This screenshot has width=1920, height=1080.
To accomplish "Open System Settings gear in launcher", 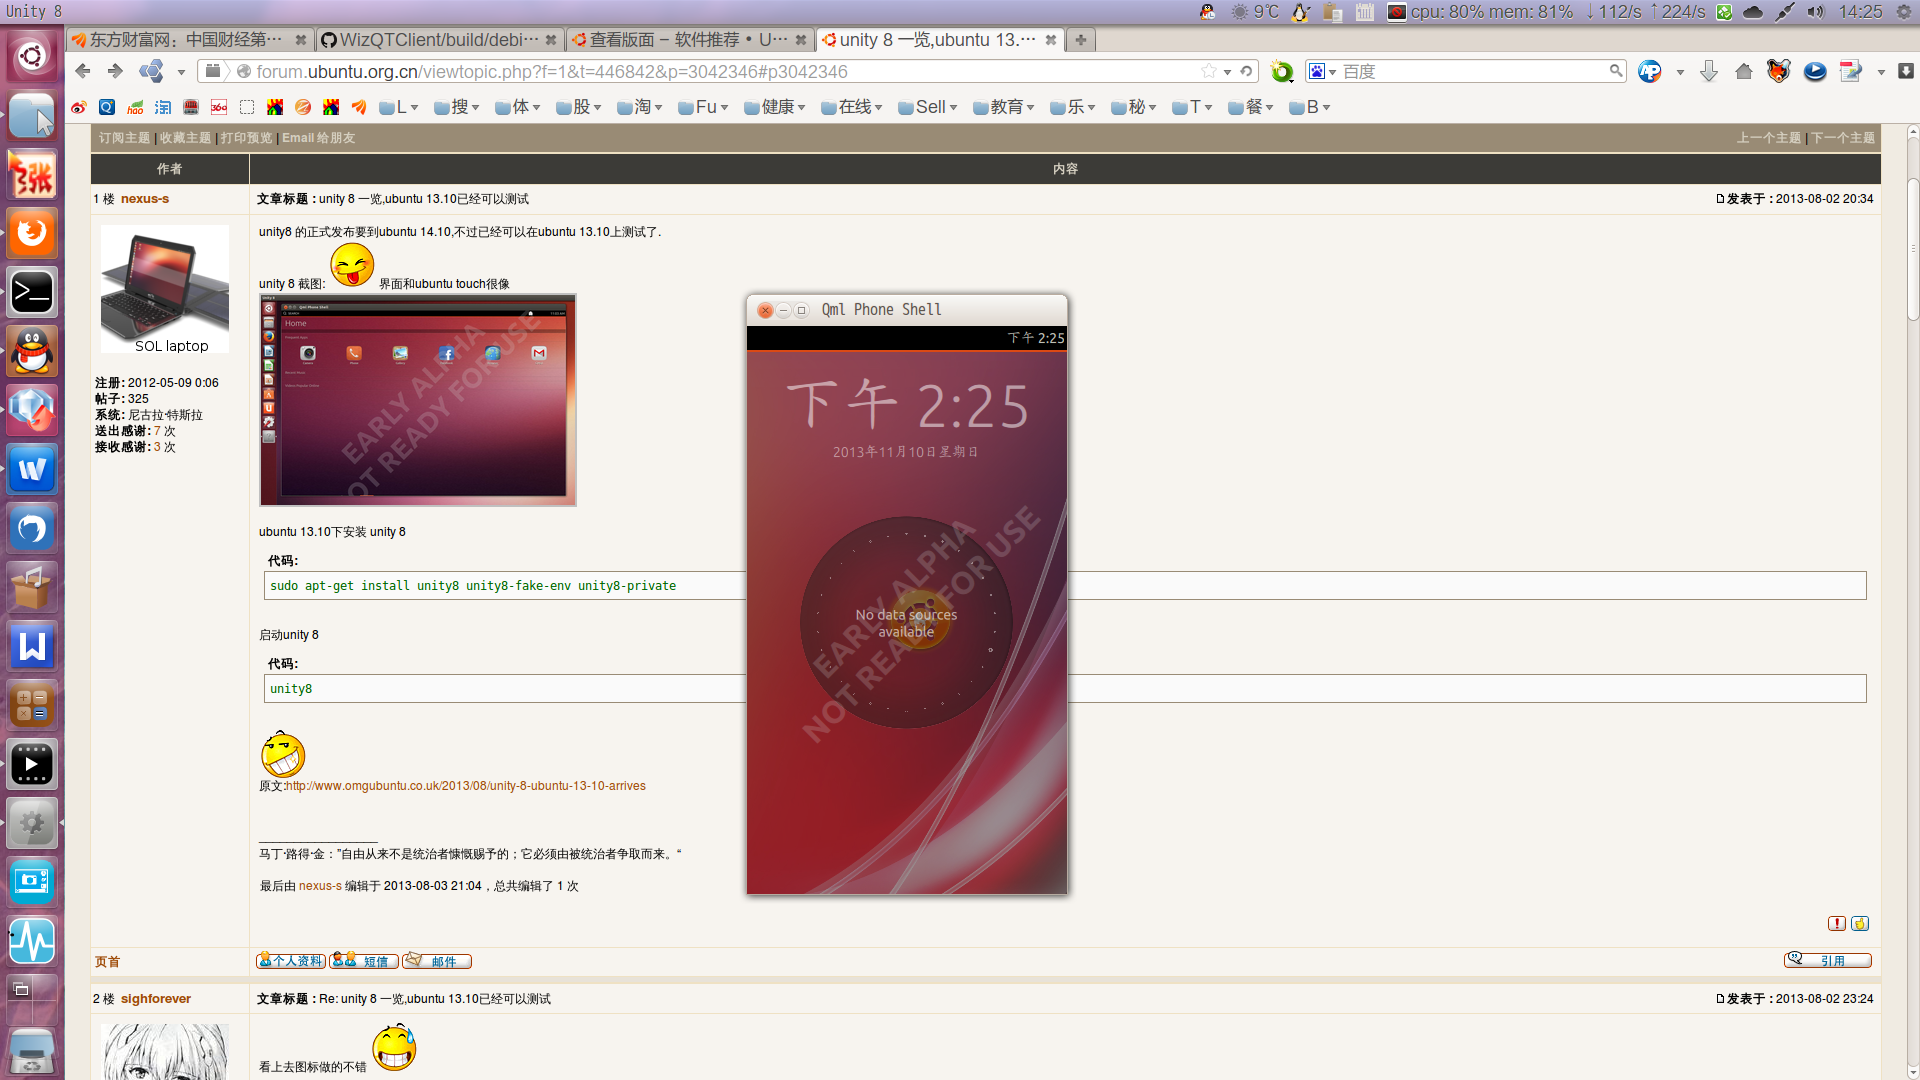I will [x=32, y=823].
